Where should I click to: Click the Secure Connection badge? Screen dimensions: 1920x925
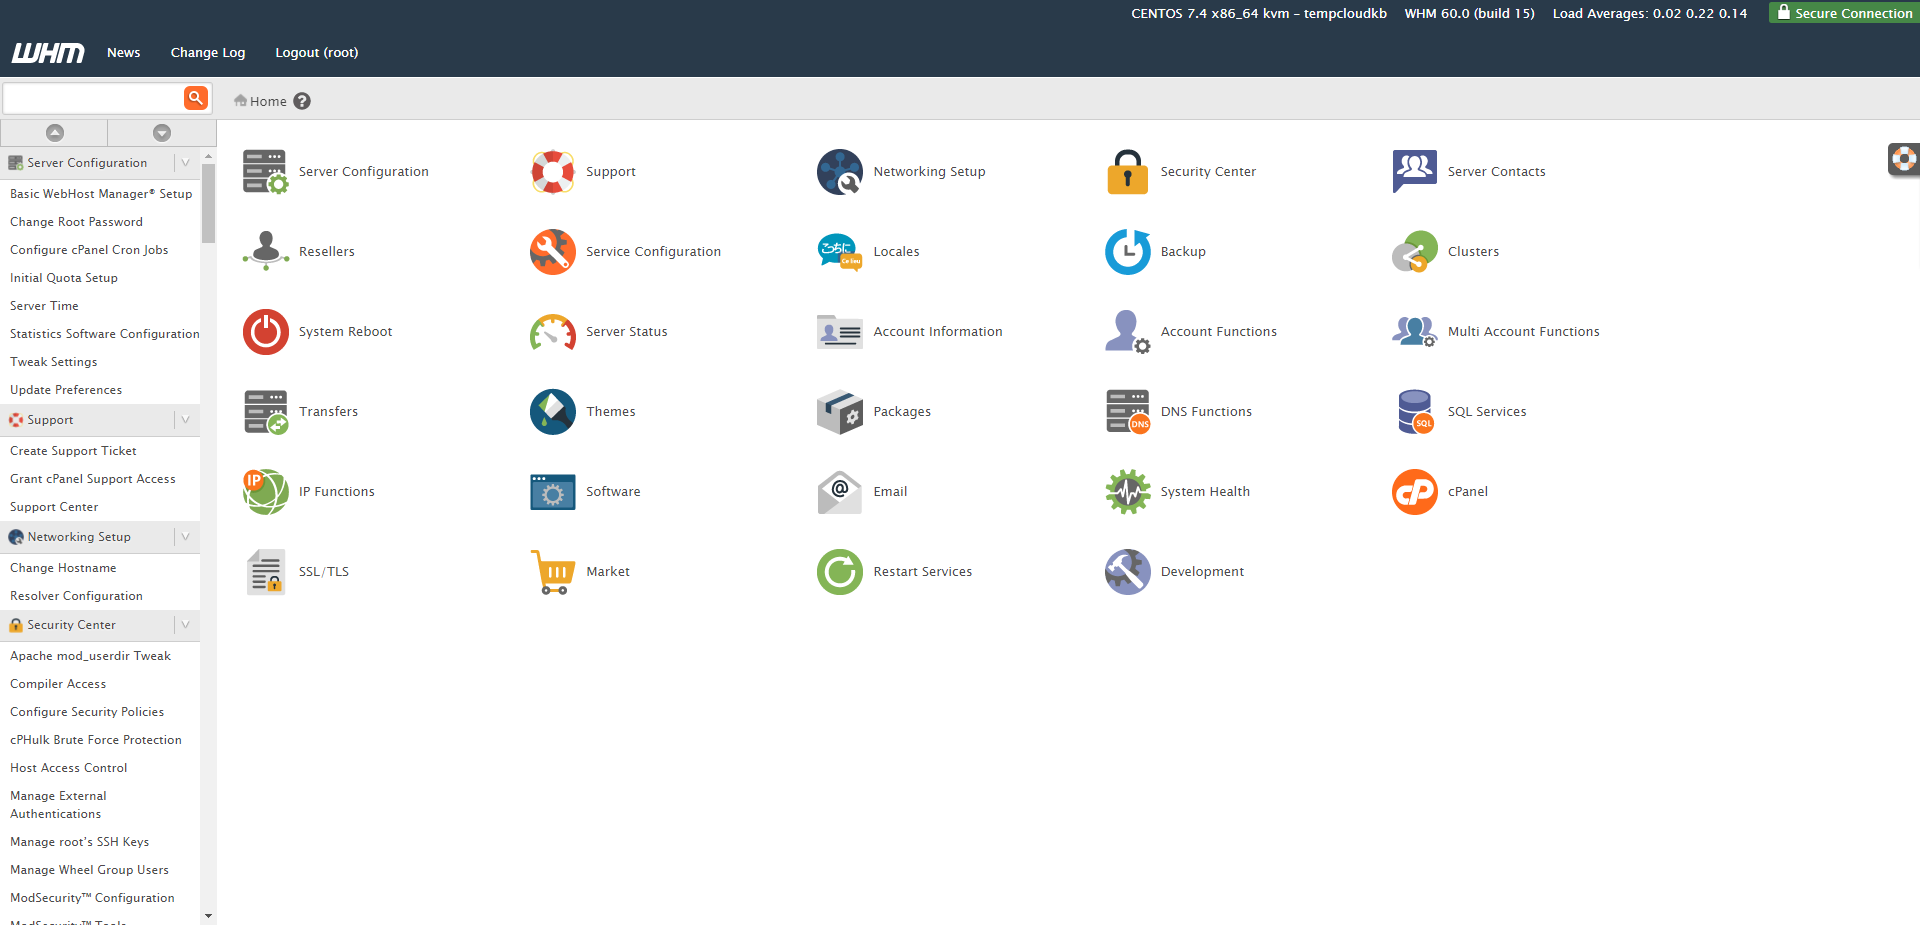coord(1844,13)
